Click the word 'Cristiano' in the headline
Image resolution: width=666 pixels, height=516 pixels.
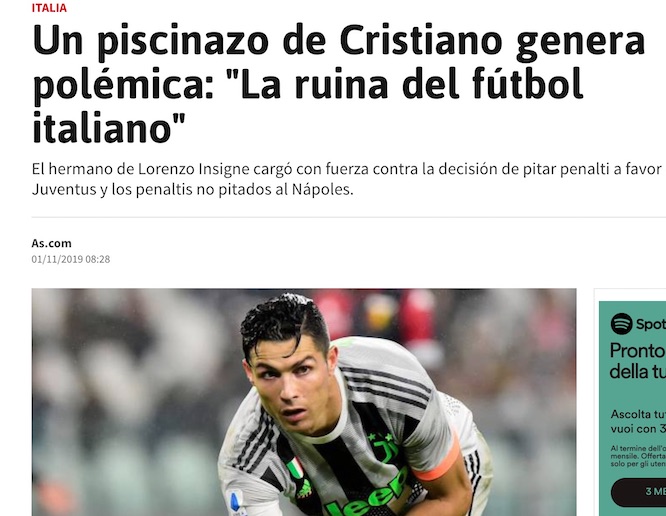[x=421, y=40]
